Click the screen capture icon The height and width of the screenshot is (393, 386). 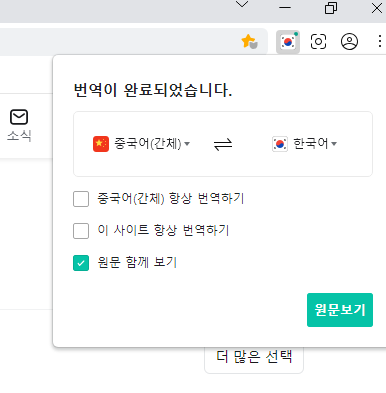pyautogui.click(x=318, y=42)
